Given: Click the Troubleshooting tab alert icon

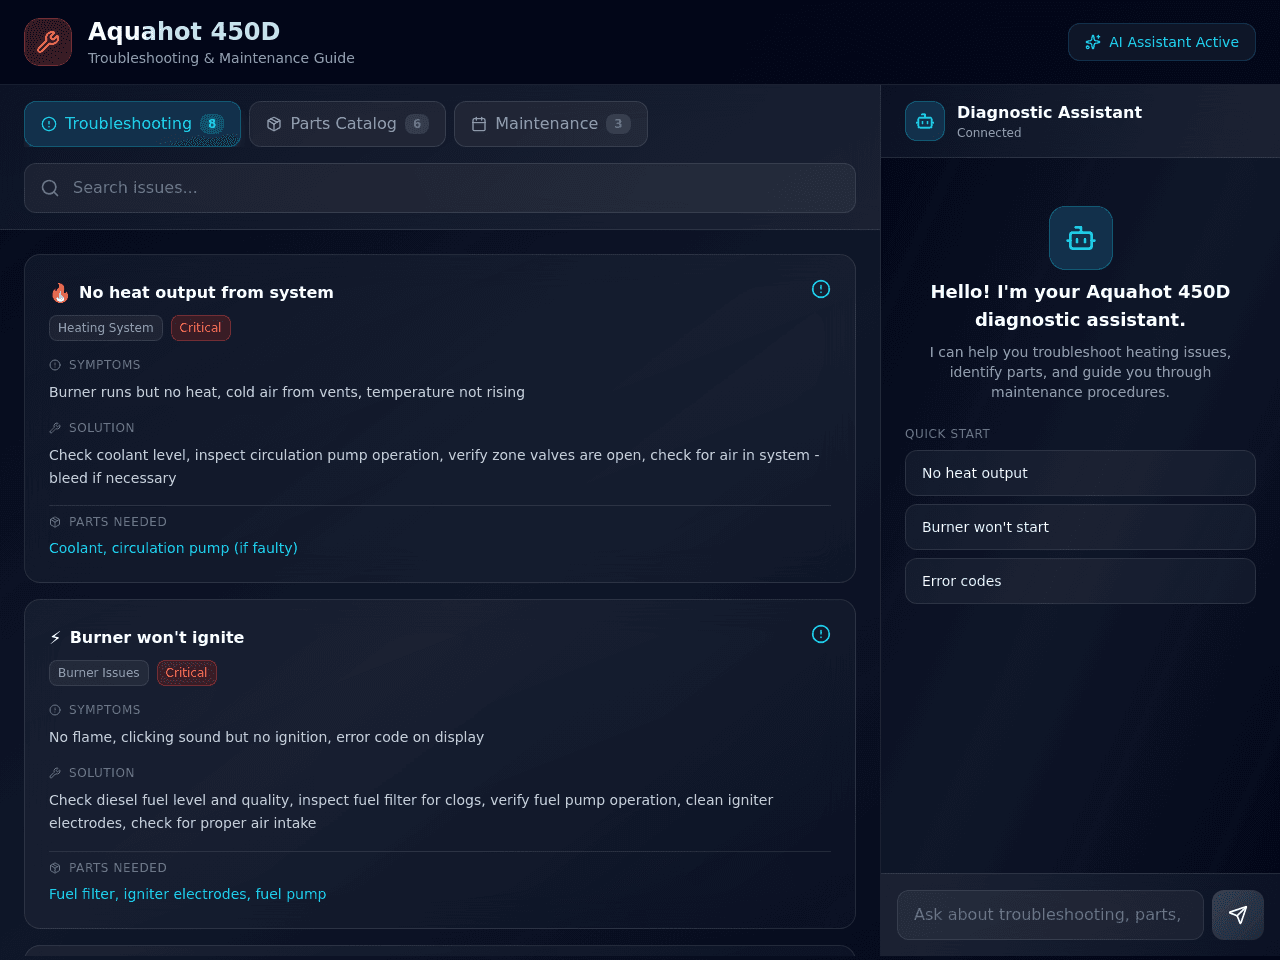Looking at the screenshot, I should click(x=49, y=124).
